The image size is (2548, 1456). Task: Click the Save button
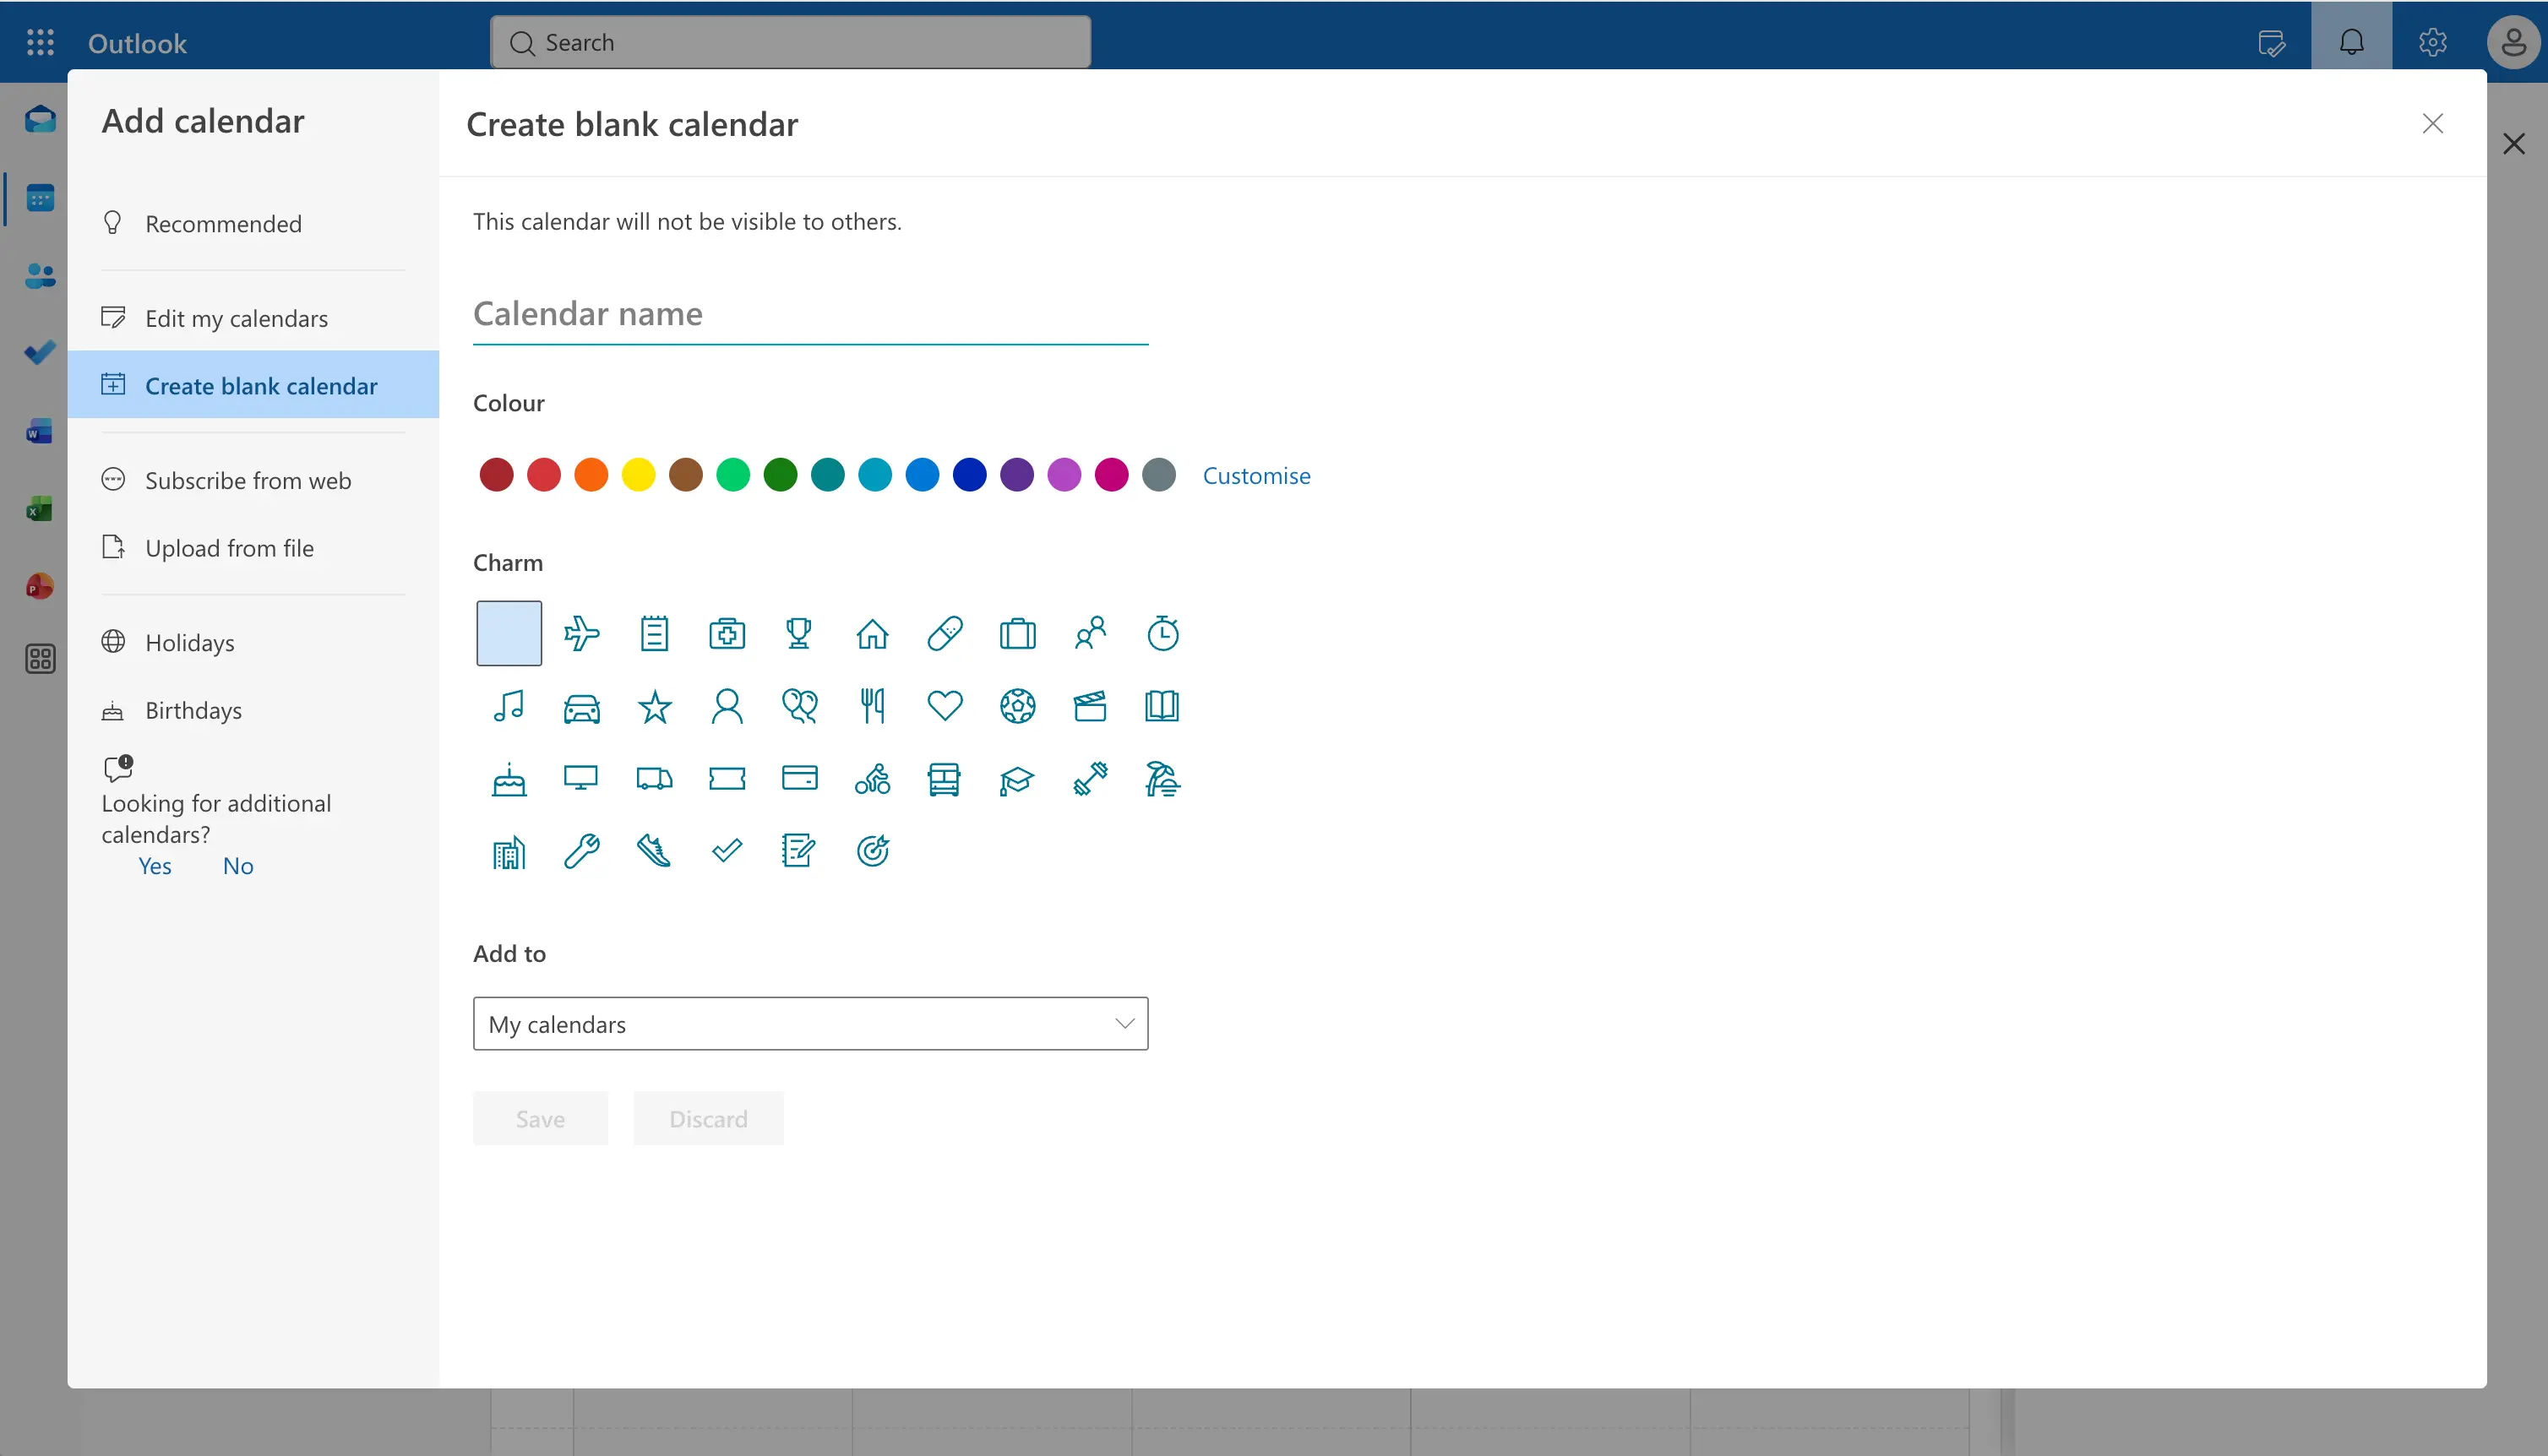(540, 1118)
